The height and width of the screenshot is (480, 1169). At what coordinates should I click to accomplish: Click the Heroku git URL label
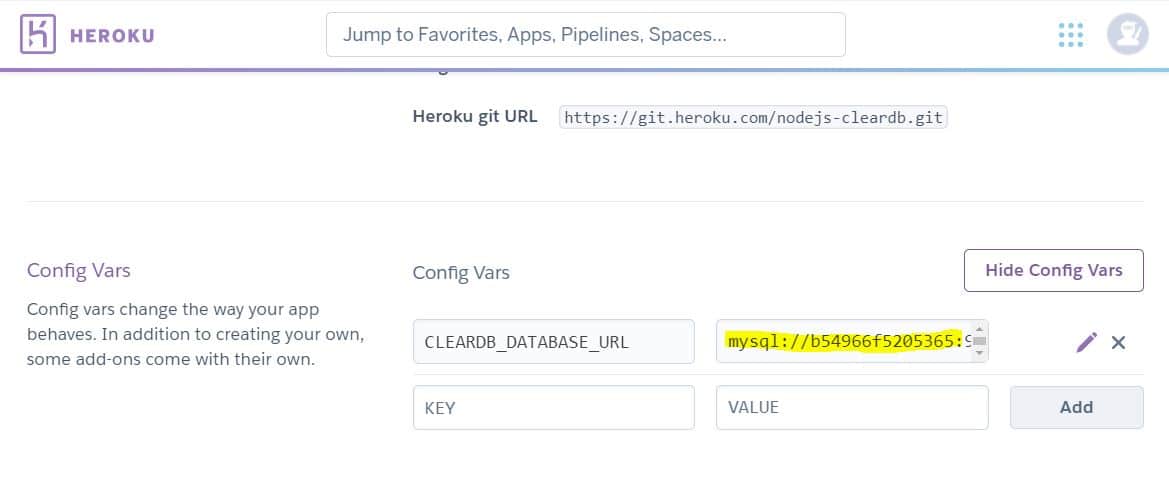(475, 117)
